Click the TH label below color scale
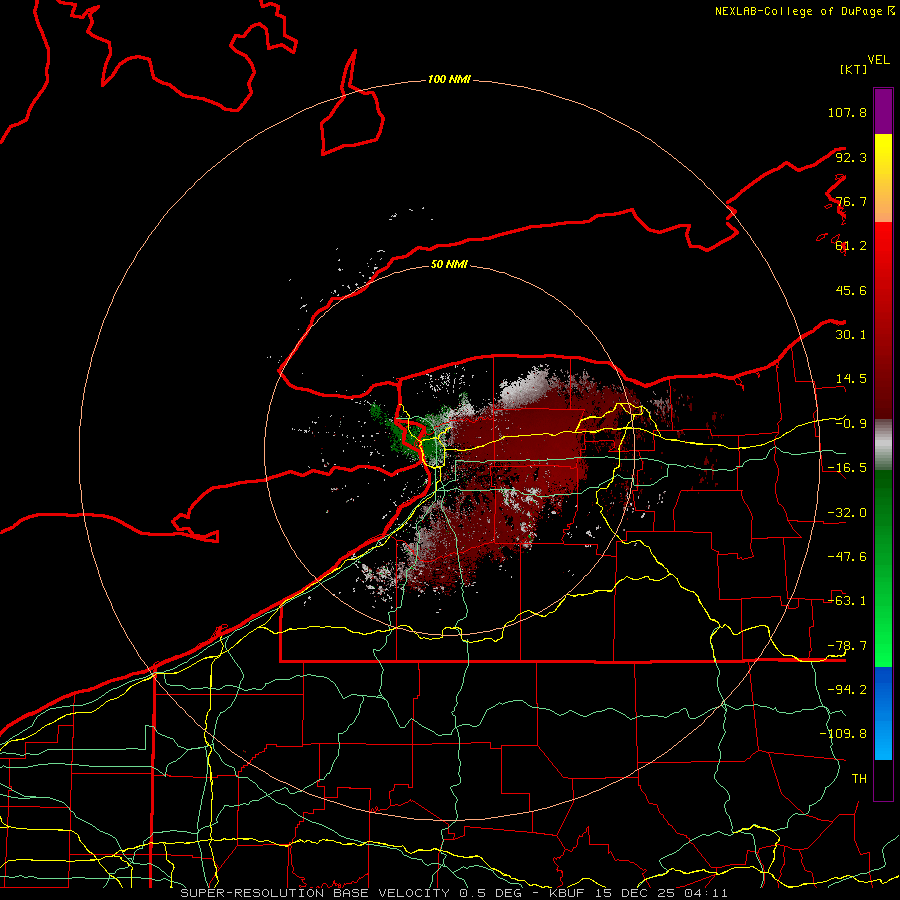Viewport: 900px width, 900px height. (x=859, y=779)
